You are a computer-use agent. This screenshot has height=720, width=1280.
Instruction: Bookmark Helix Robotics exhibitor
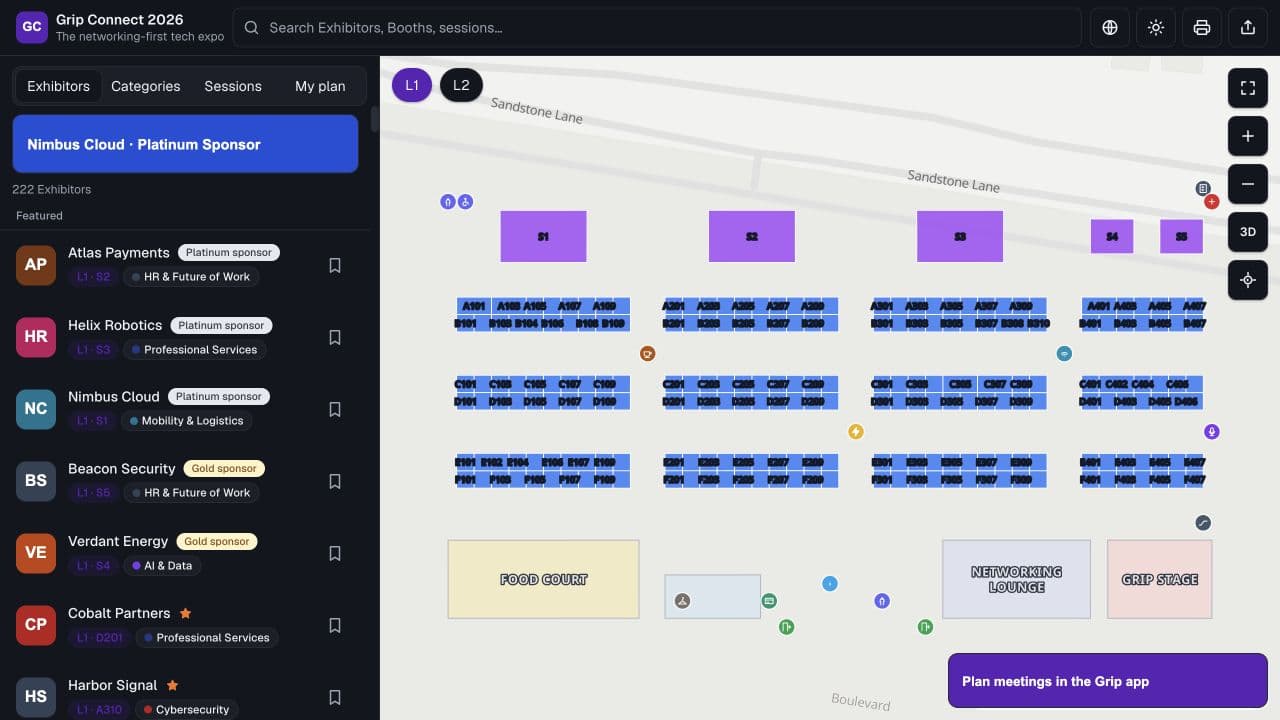tap(335, 337)
